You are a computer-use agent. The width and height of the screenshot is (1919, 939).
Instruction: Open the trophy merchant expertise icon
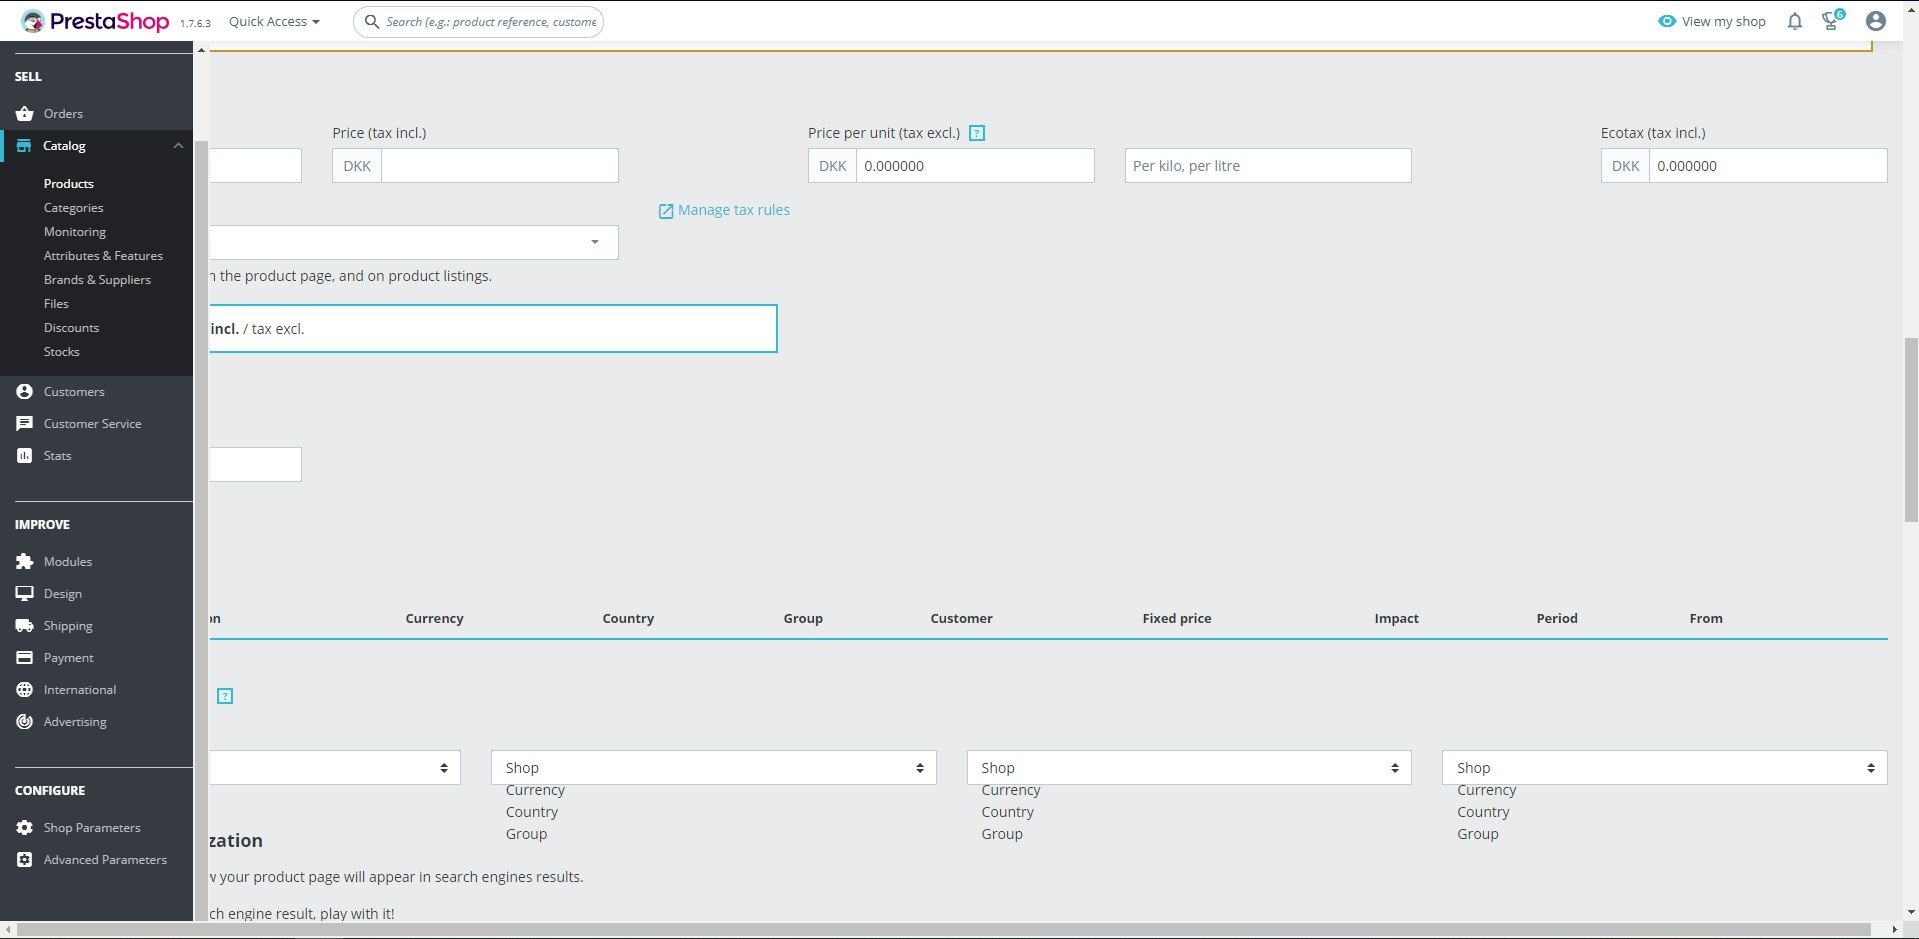click(1832, 21)
